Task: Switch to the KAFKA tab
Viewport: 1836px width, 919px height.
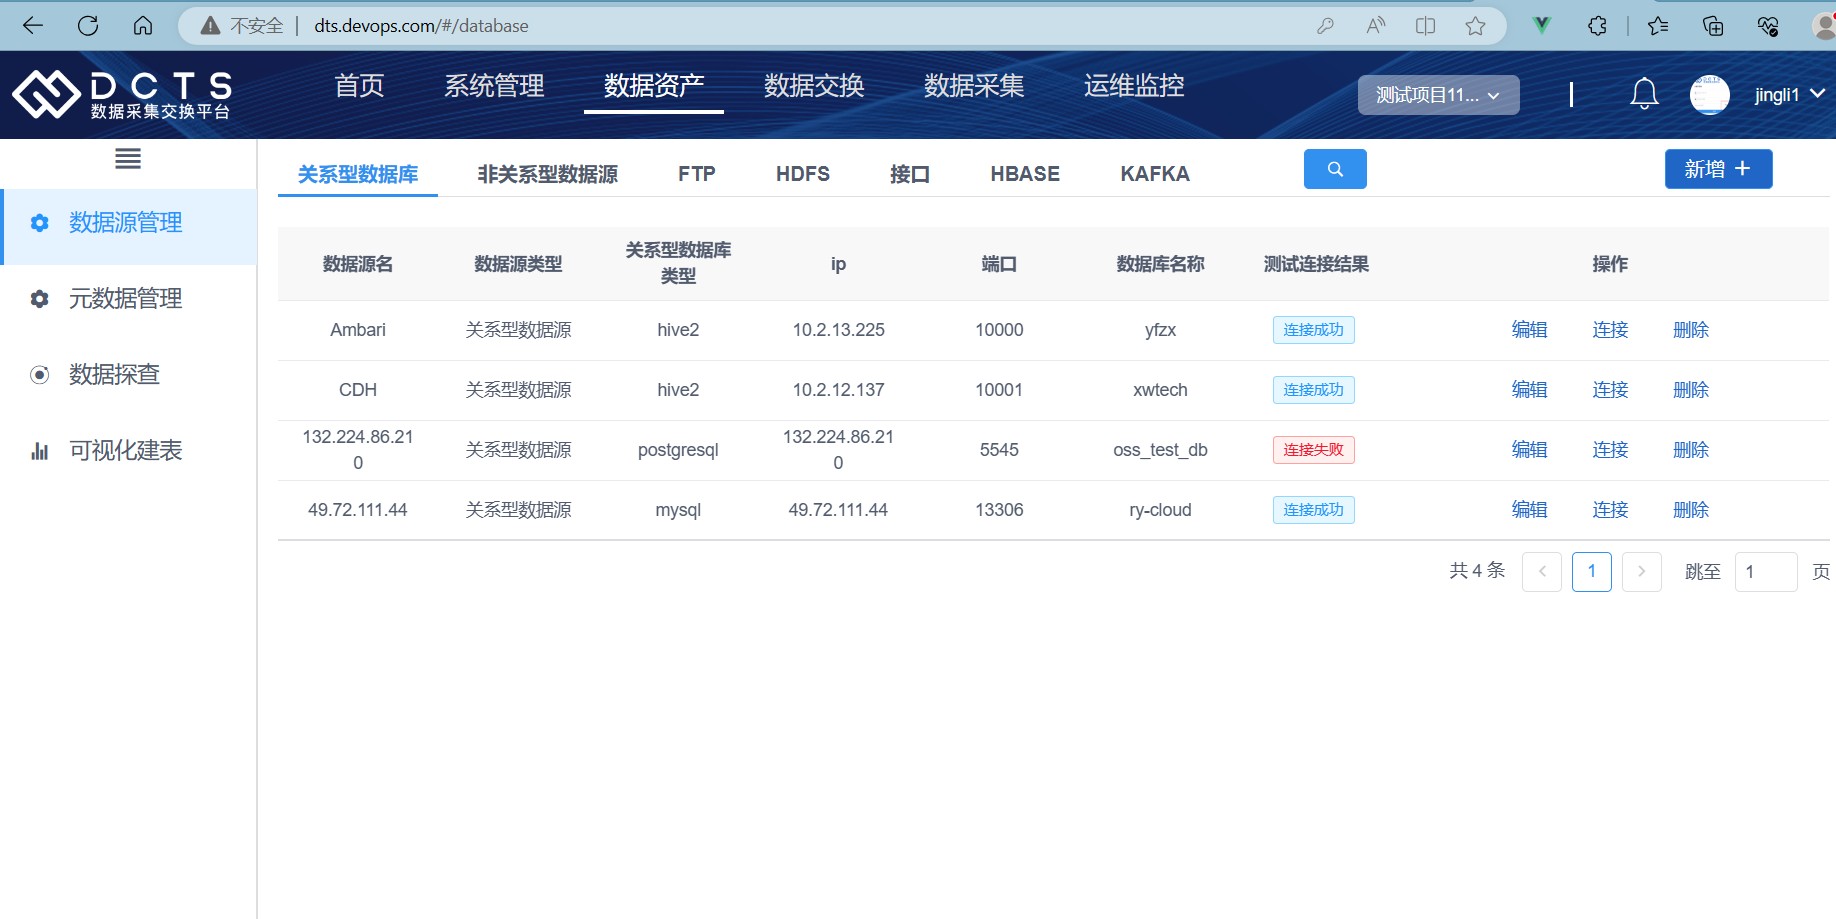Action: tap(1155, 174)
